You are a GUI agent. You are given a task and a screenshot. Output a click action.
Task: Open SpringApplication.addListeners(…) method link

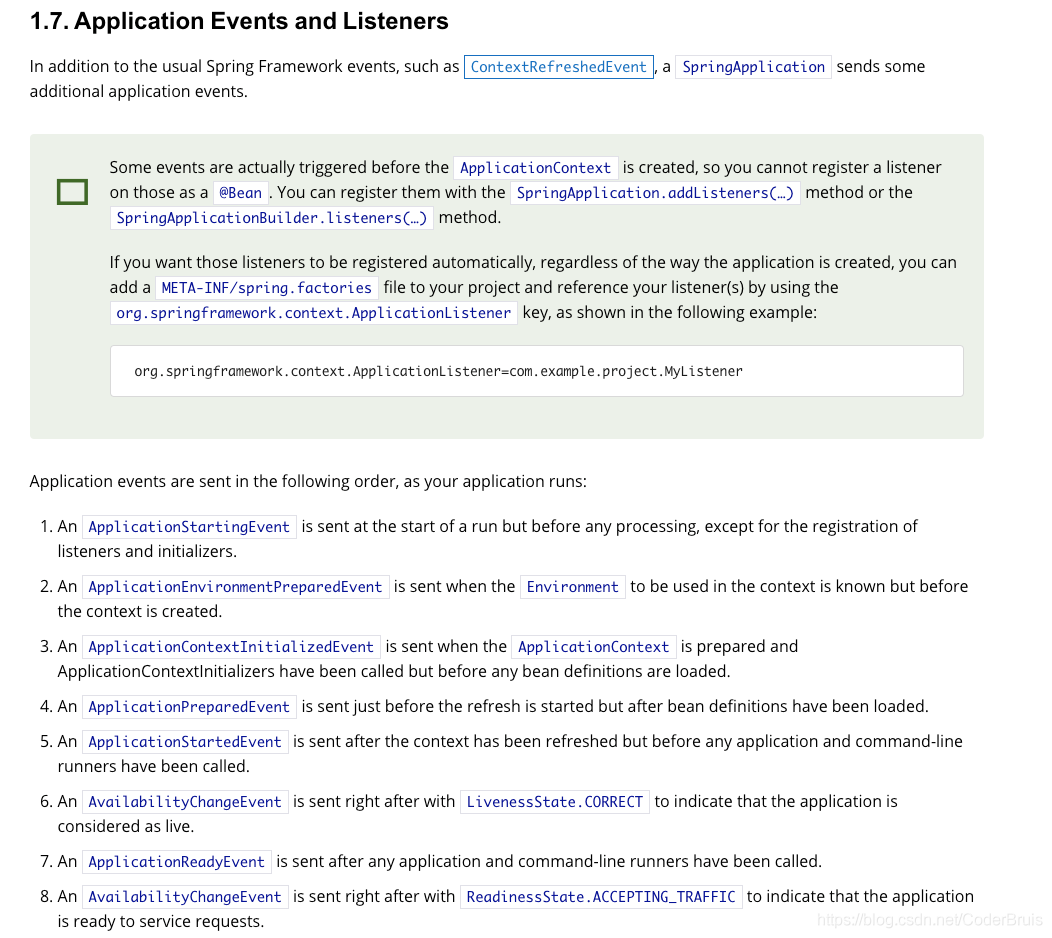[x=655, y=193]
